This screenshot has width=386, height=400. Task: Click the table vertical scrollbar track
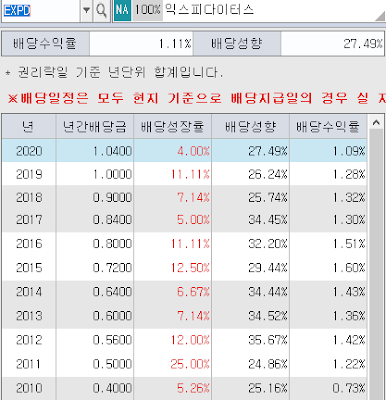pyautogui.click(x=376, y=265)
